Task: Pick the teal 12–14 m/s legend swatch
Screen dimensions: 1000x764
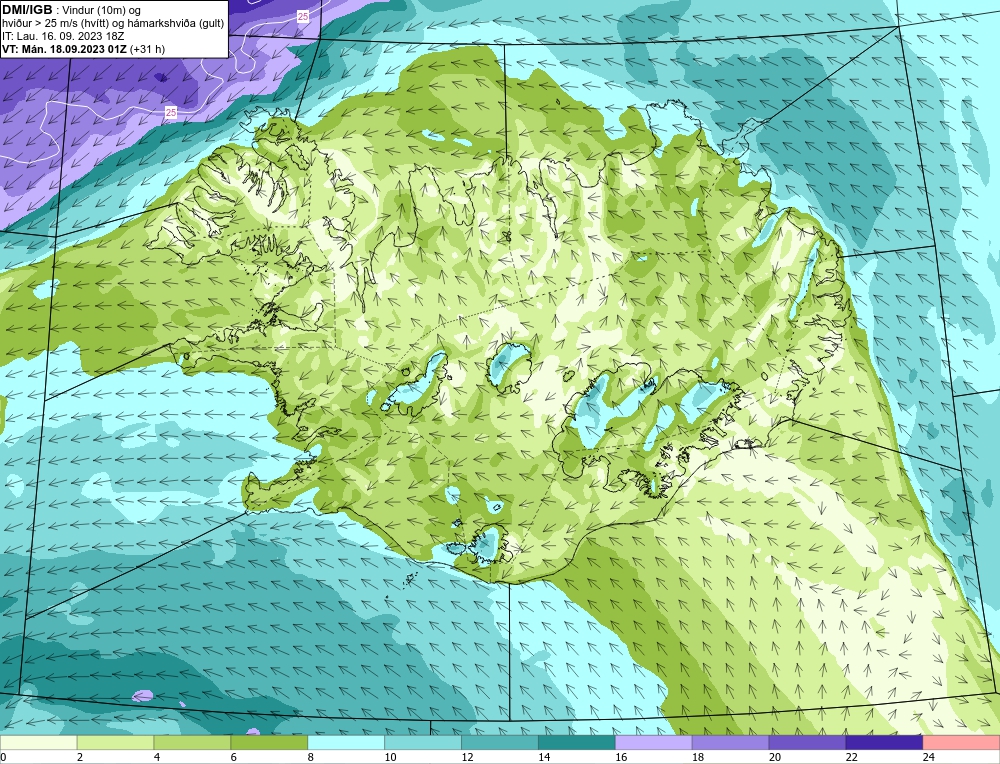Action: (x=499, y=742)
